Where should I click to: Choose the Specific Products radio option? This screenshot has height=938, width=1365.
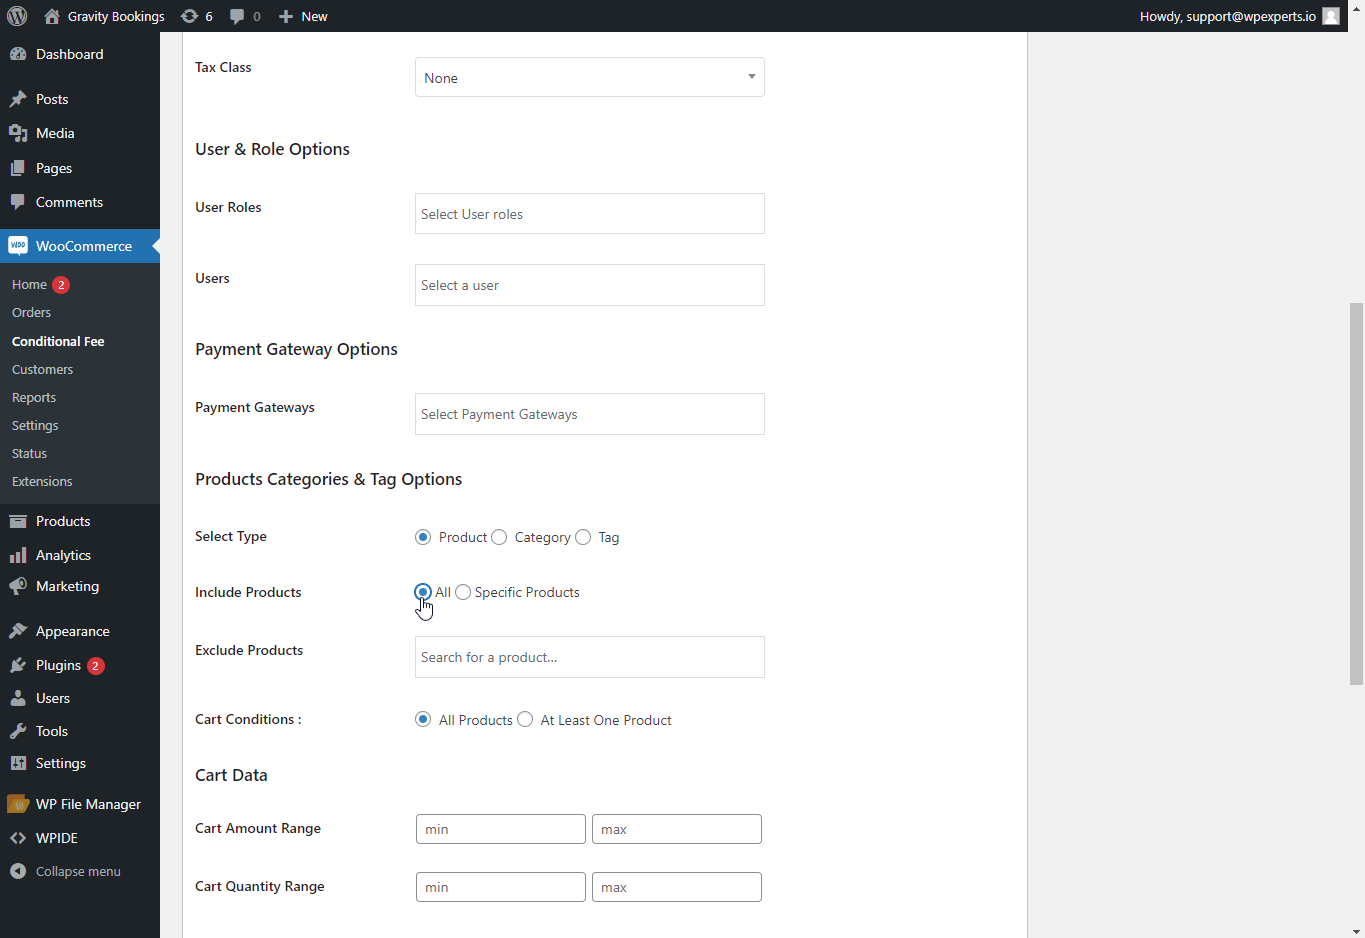pos(463,592)
